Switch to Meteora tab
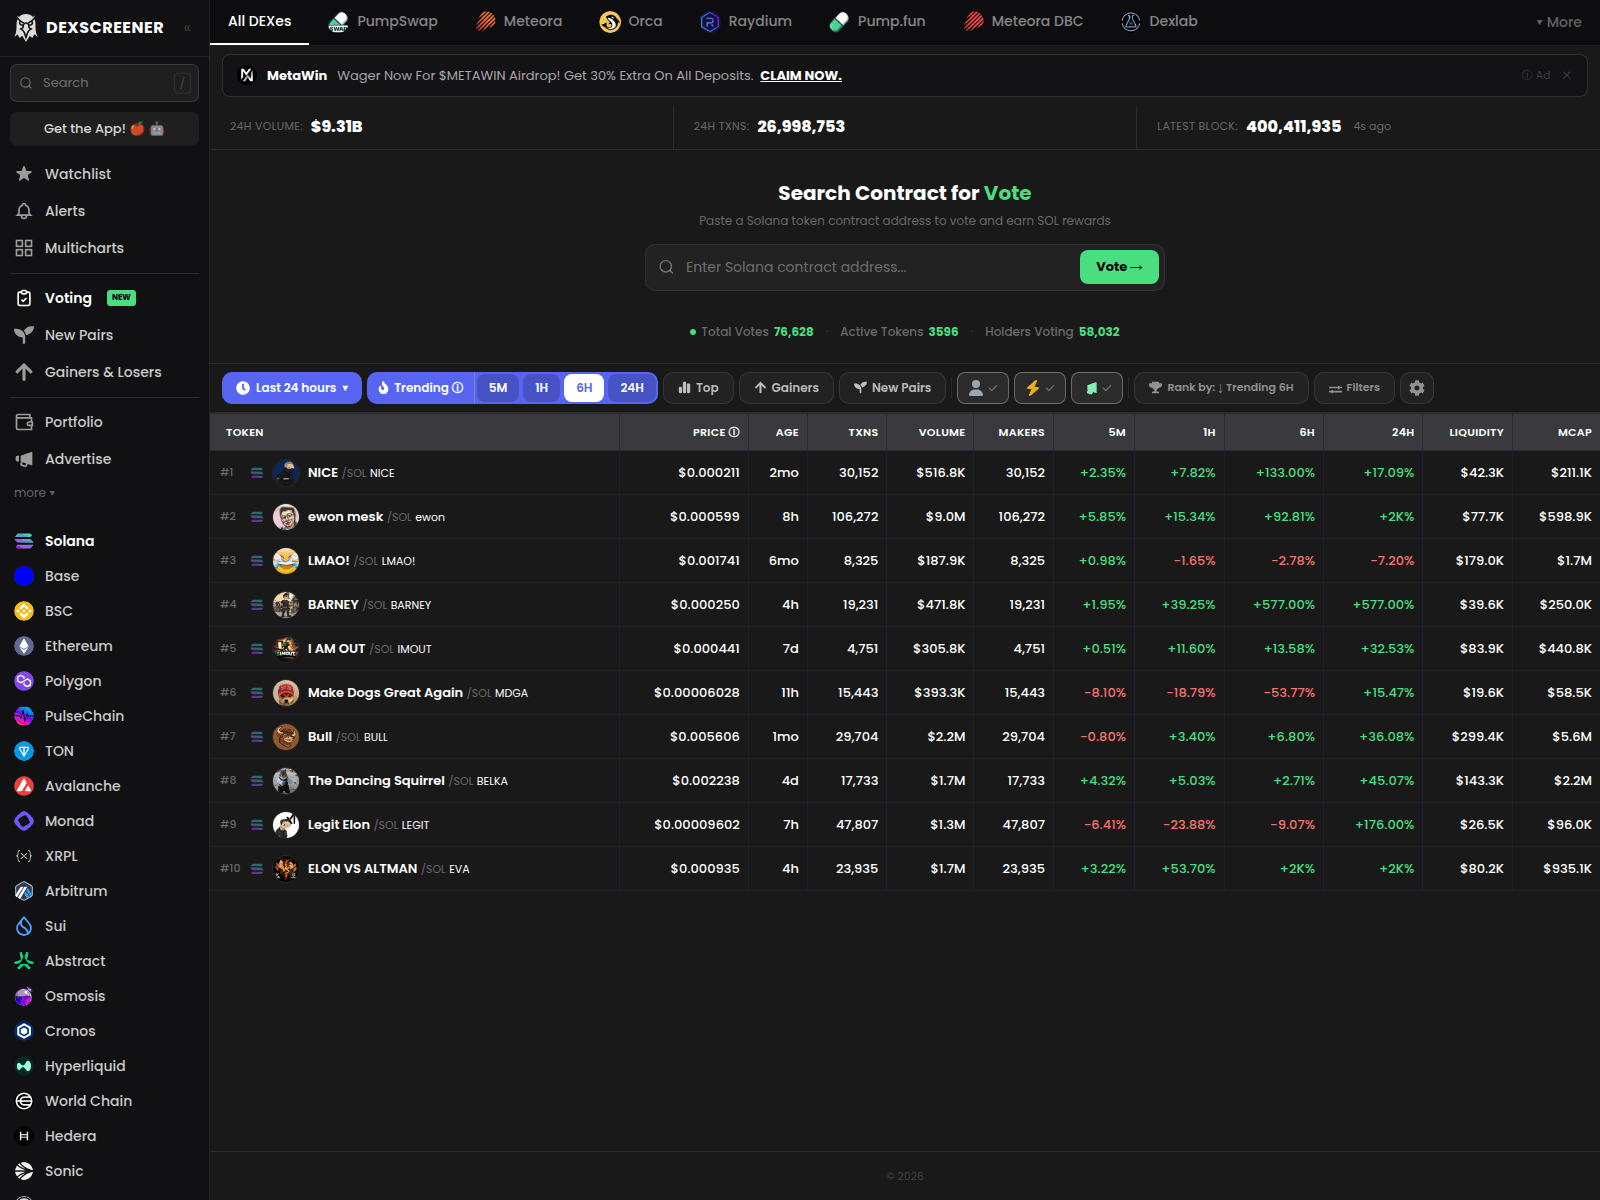 click(519, 22)
